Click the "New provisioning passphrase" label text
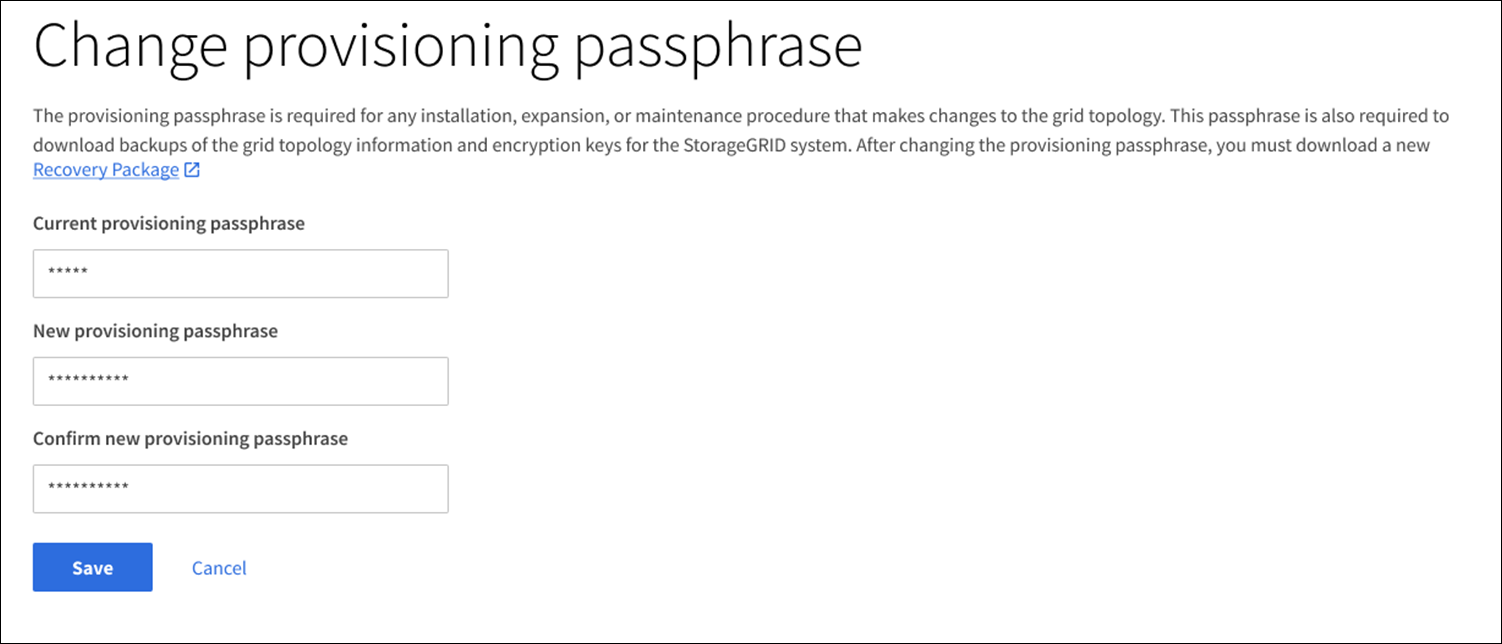 coord(155,331)
